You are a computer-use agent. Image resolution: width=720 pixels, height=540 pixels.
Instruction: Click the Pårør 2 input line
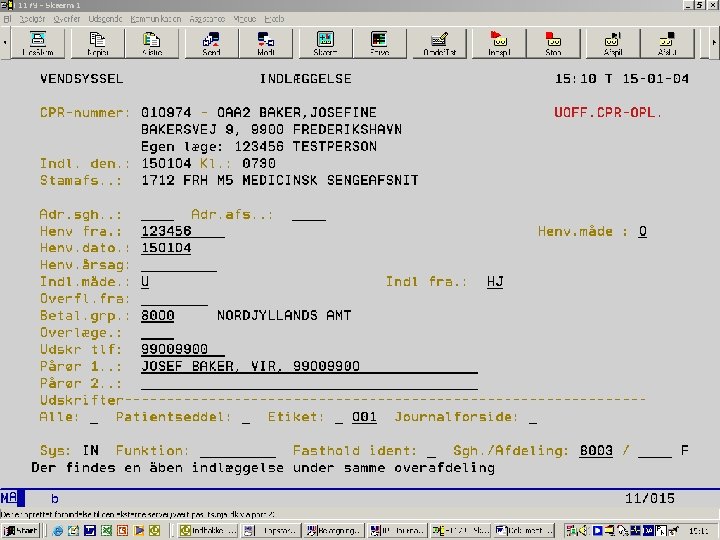point(309,383)
